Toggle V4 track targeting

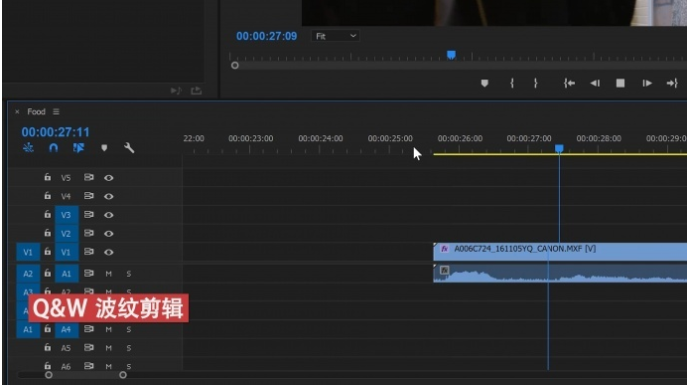[66, 196]
